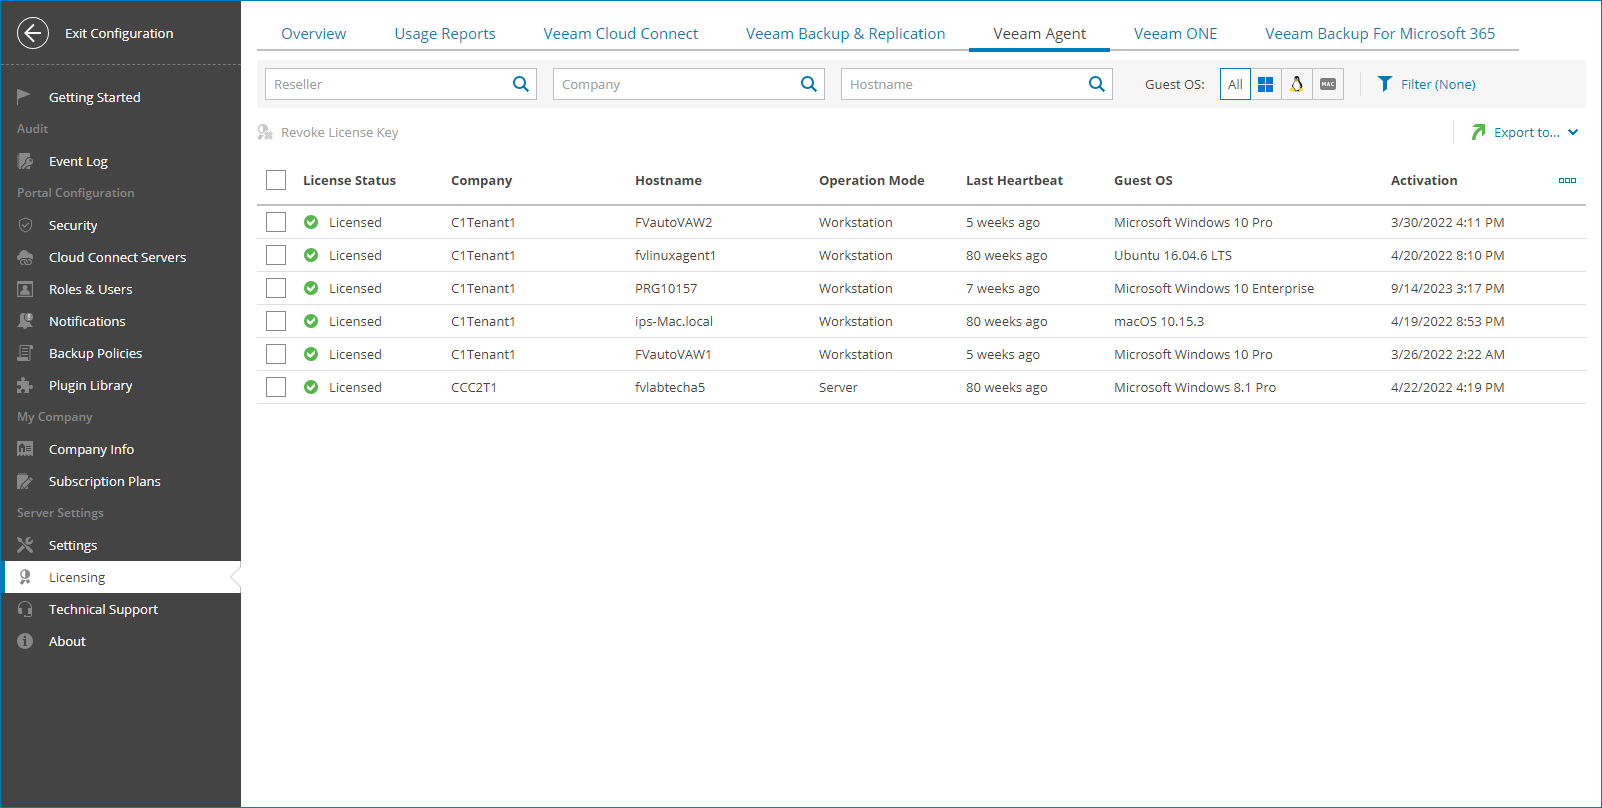Click the Company search magnifier icon
The height and width of the screenshot is (808, 1602).
pyautogui.click(x=809, y=84)
